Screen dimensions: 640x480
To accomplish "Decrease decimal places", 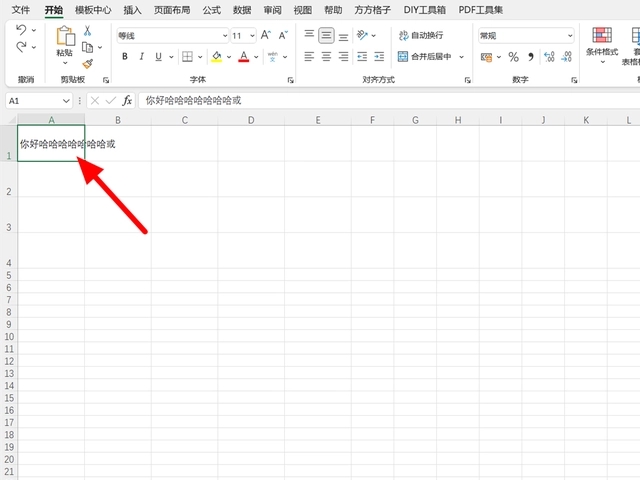I will tap(567, 57).
